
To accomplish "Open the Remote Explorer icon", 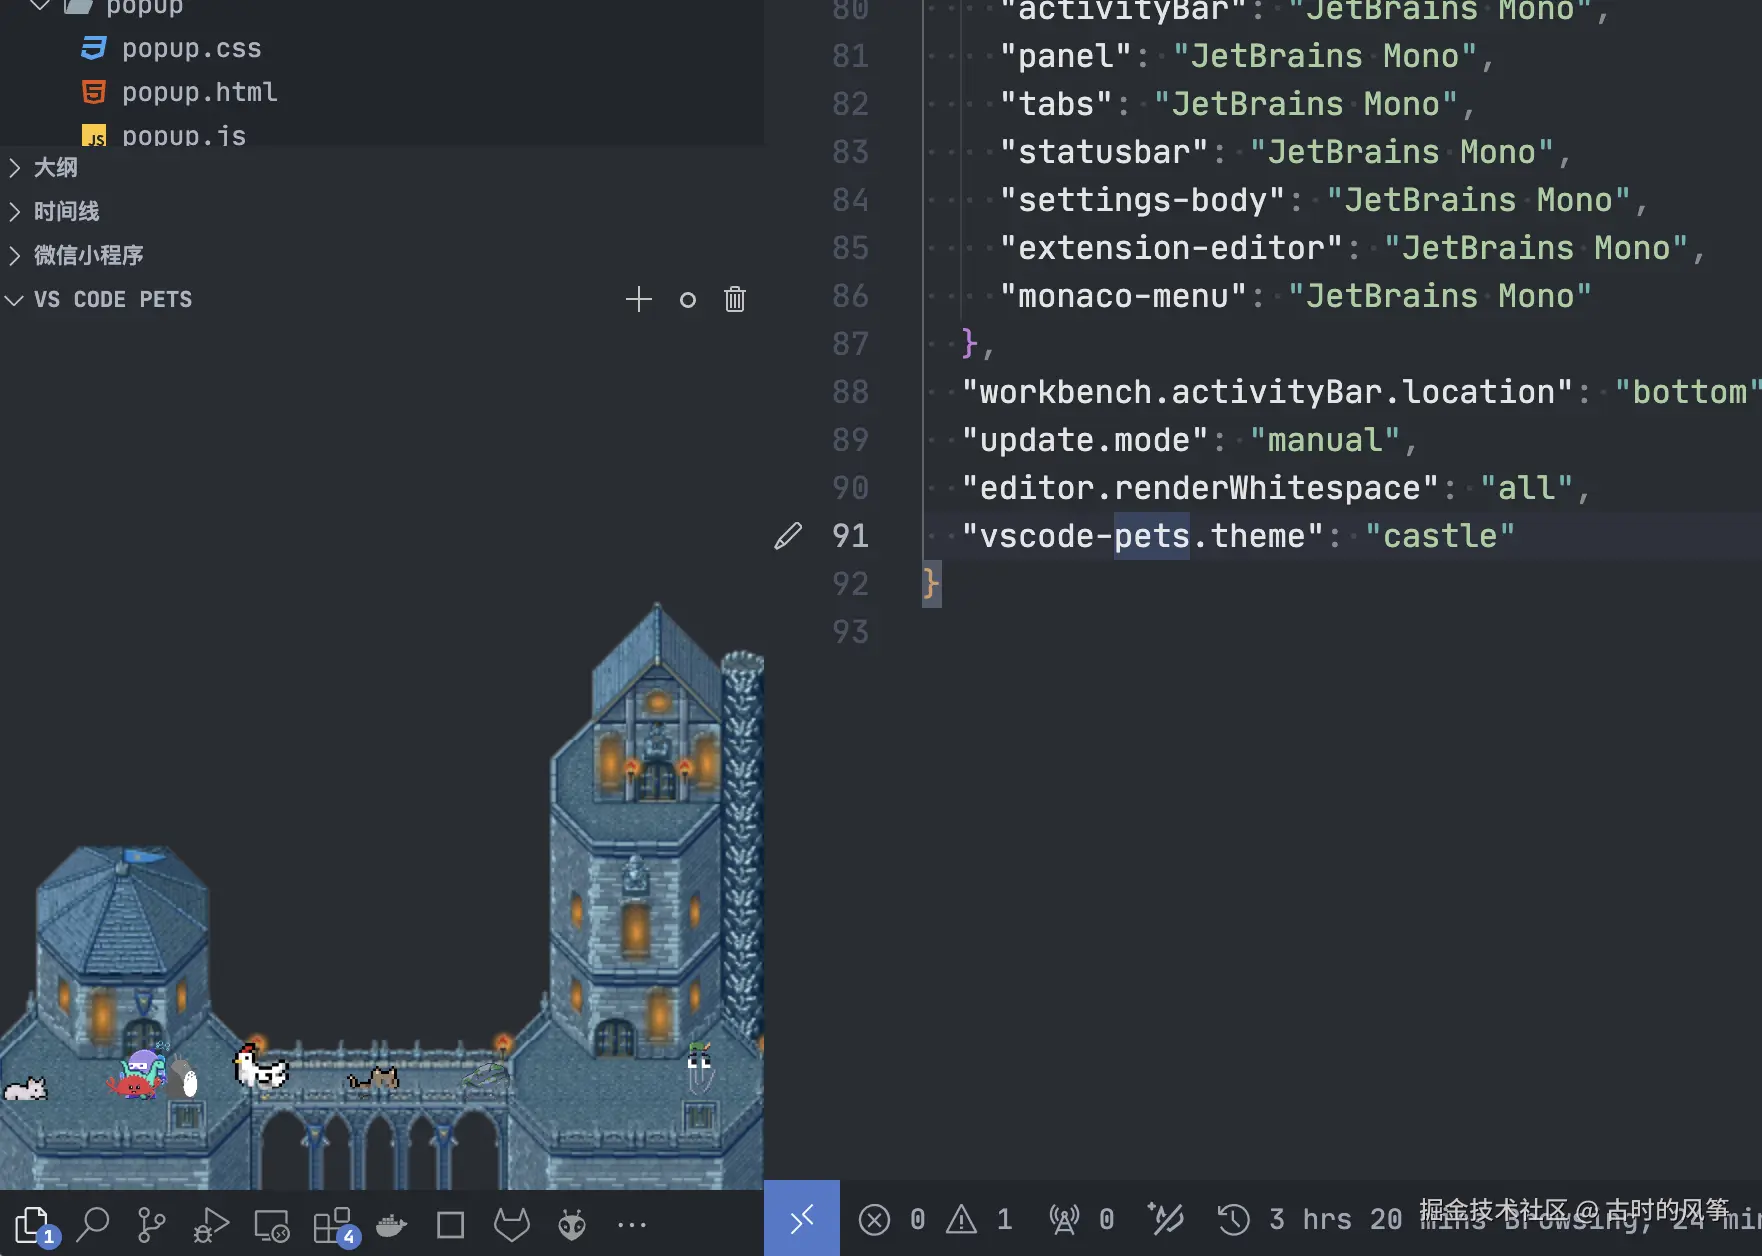I will pyautogui.click(x=271, y=1224).
